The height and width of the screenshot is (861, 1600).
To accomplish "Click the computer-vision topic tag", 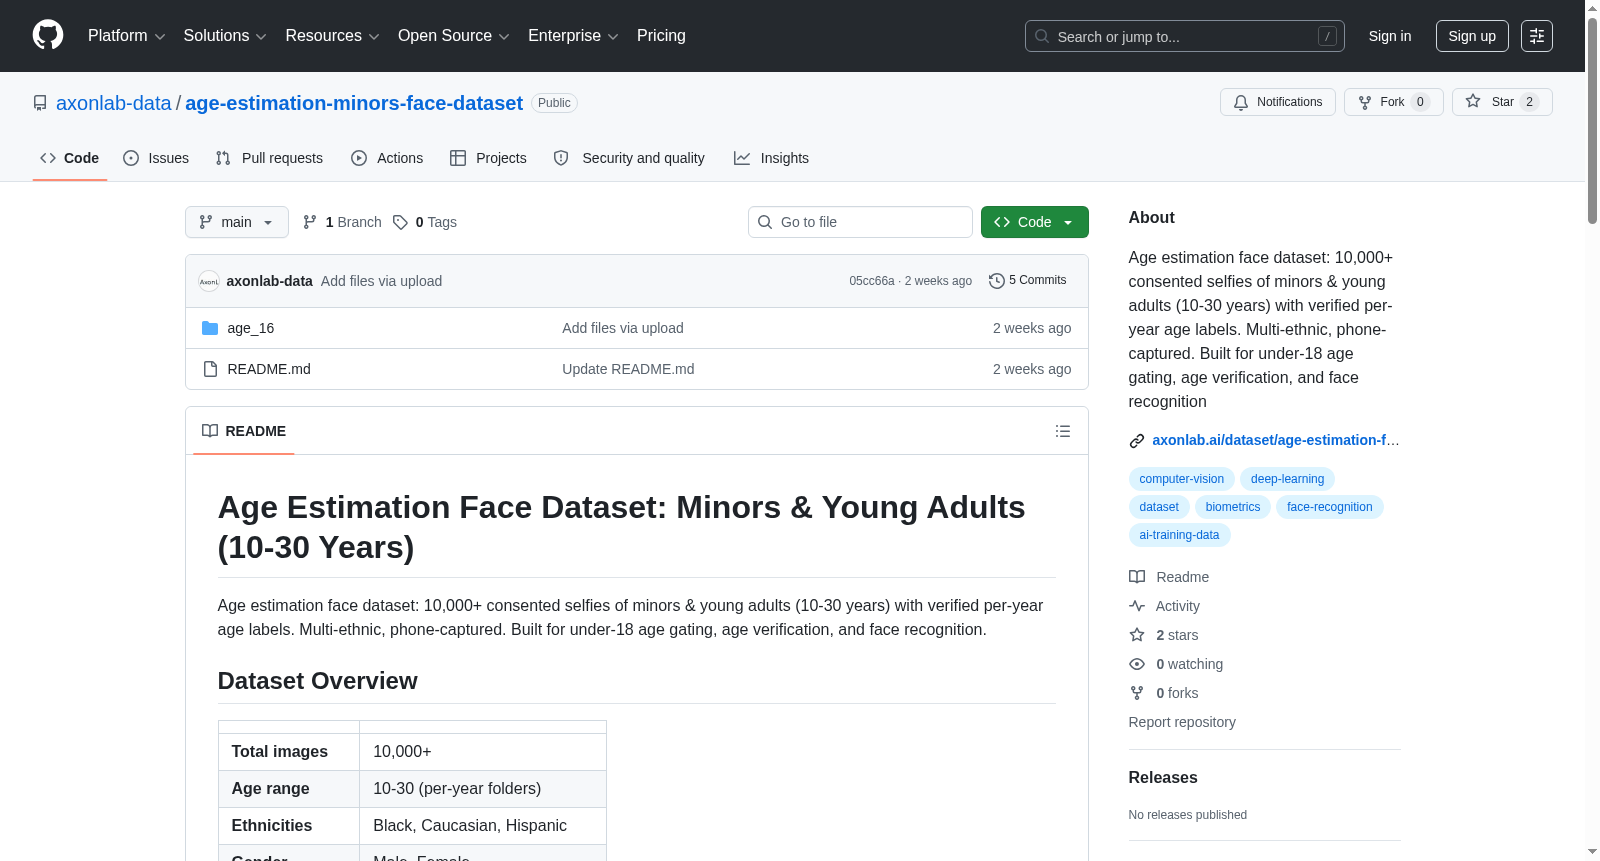I will [1181, 479].
